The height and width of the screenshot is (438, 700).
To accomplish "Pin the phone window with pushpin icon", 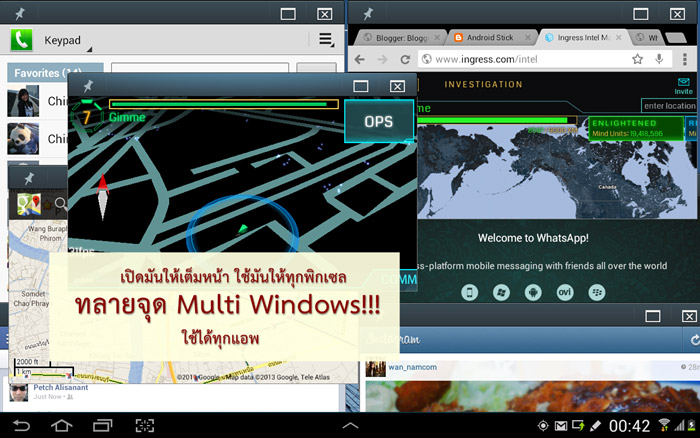I will tap(20, 14).
